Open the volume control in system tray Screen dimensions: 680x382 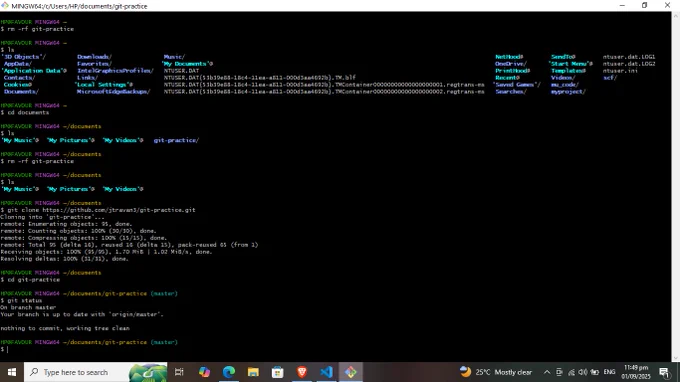pyautogui.click(x=582, y=372)
